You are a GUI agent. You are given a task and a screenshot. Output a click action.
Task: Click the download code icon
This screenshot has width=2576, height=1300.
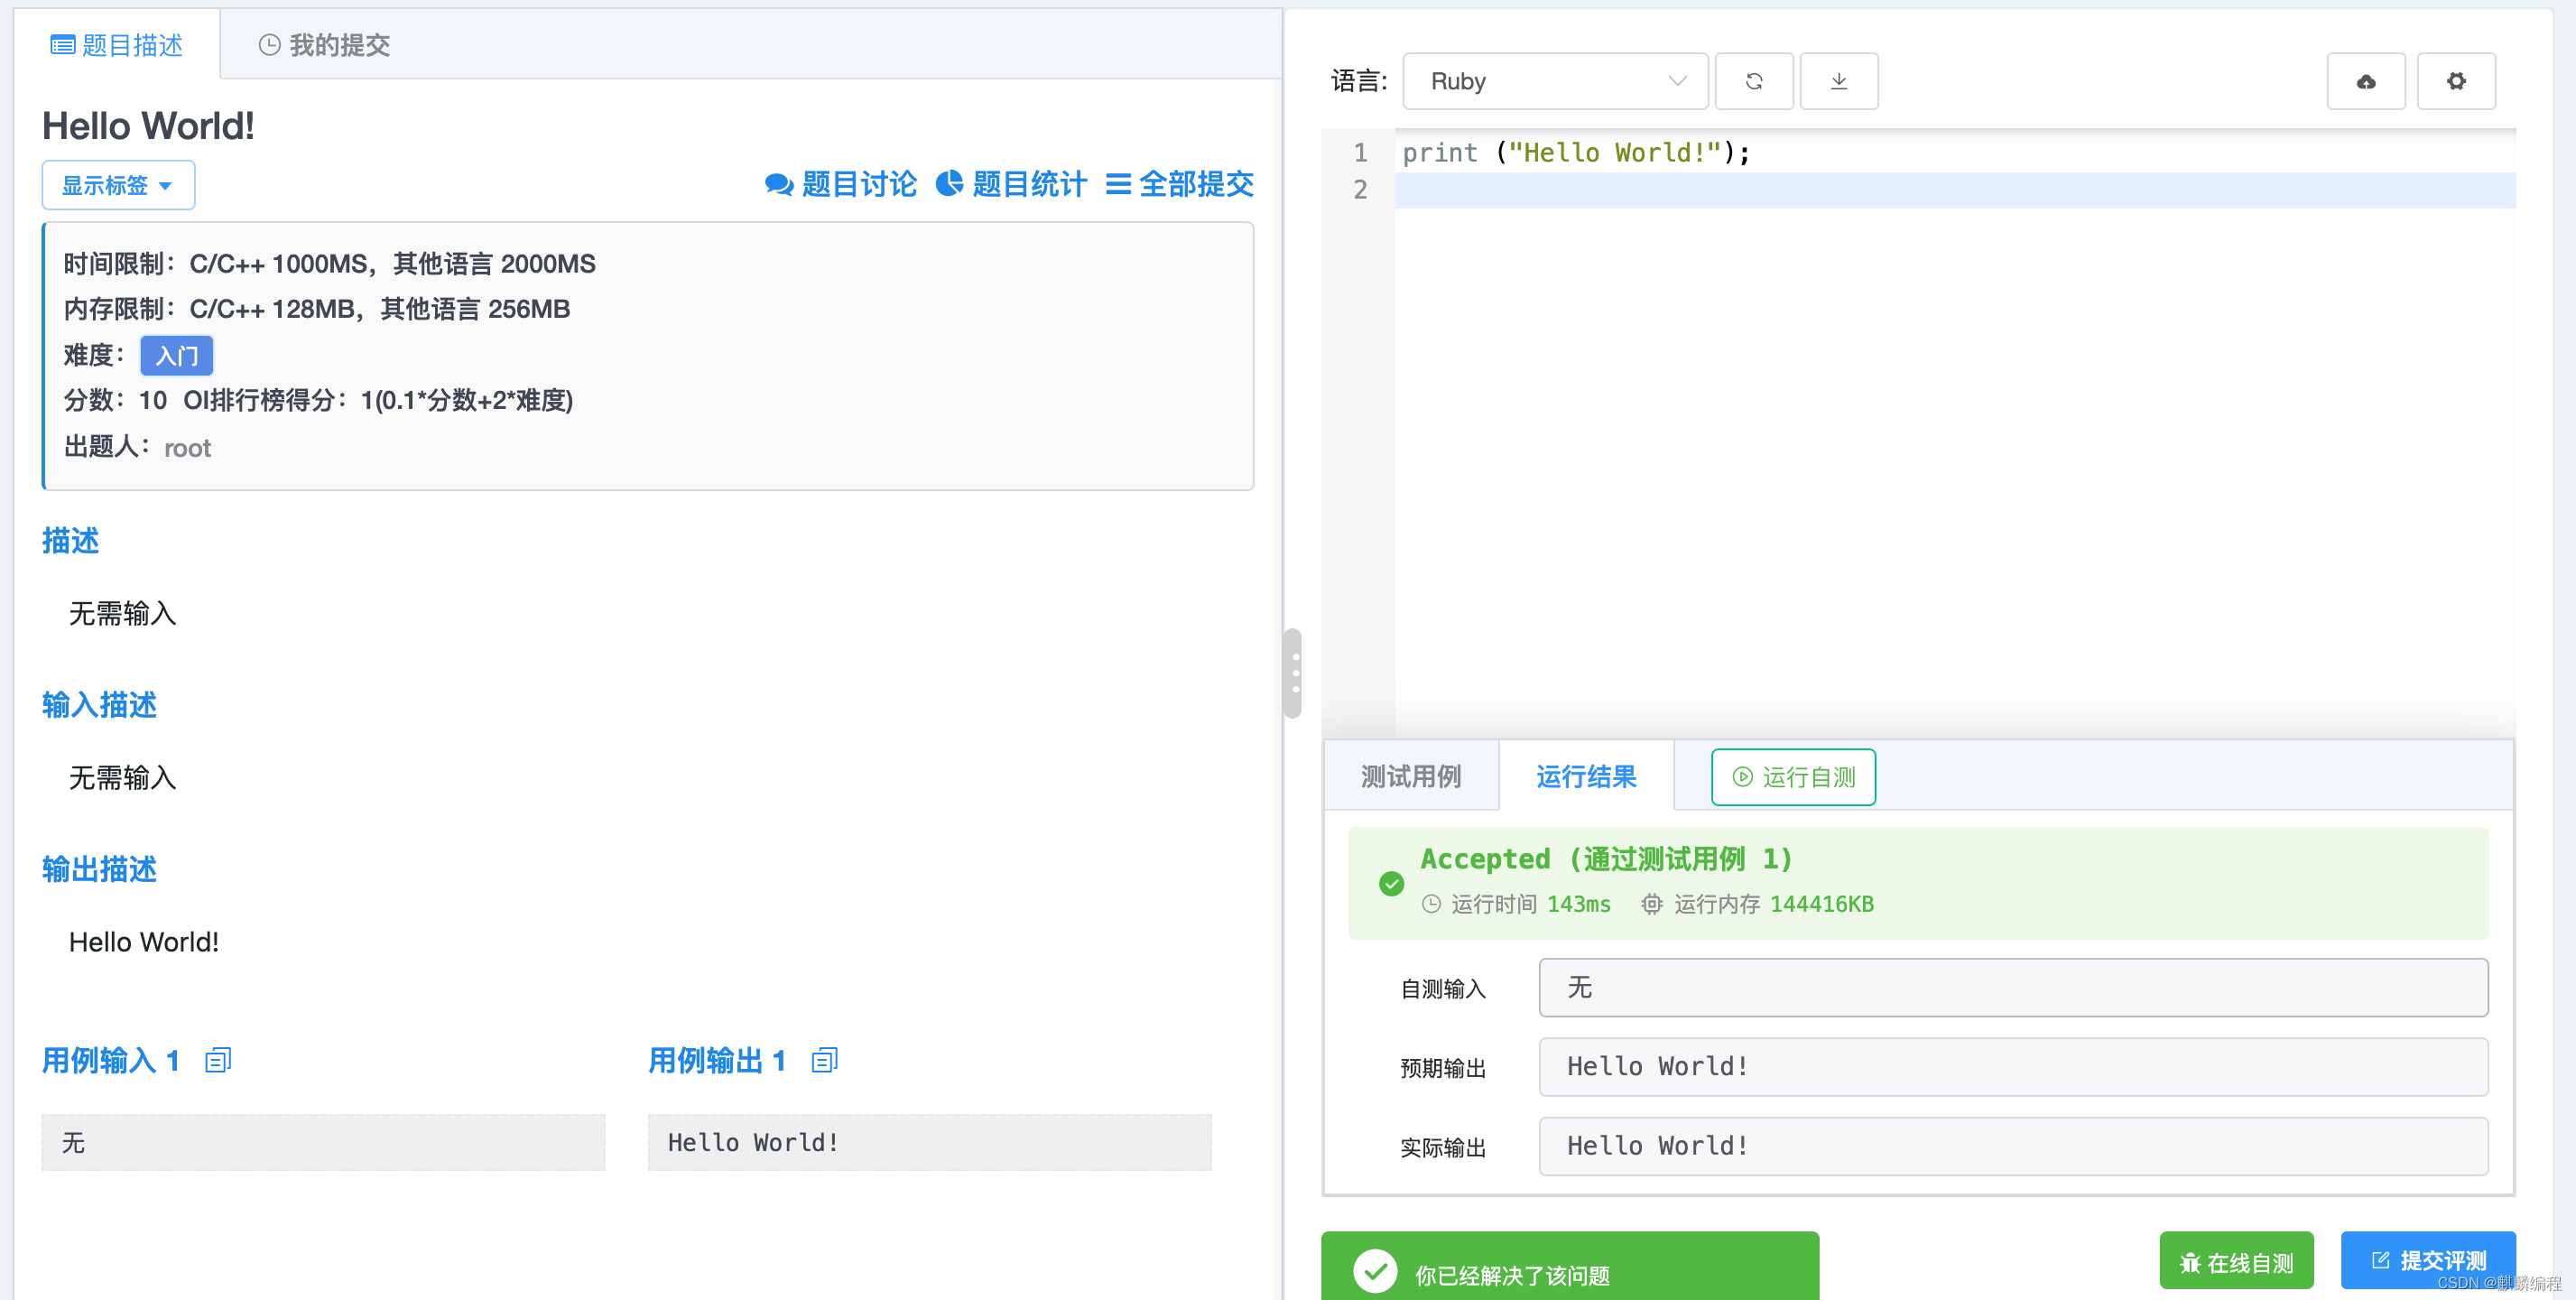pyautogui.click(x=1838, y=81)
